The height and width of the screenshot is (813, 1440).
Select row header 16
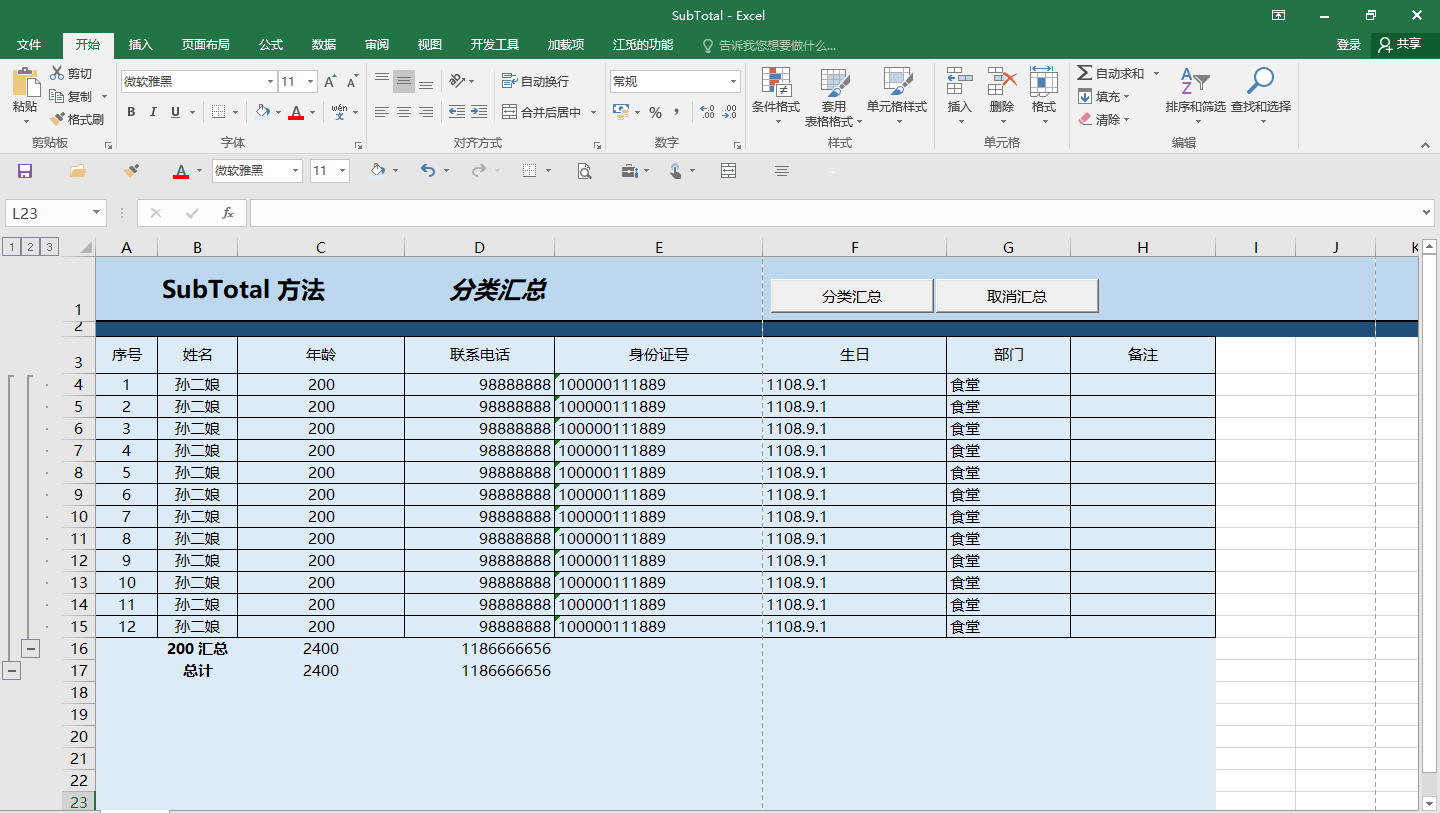(79, 649)
